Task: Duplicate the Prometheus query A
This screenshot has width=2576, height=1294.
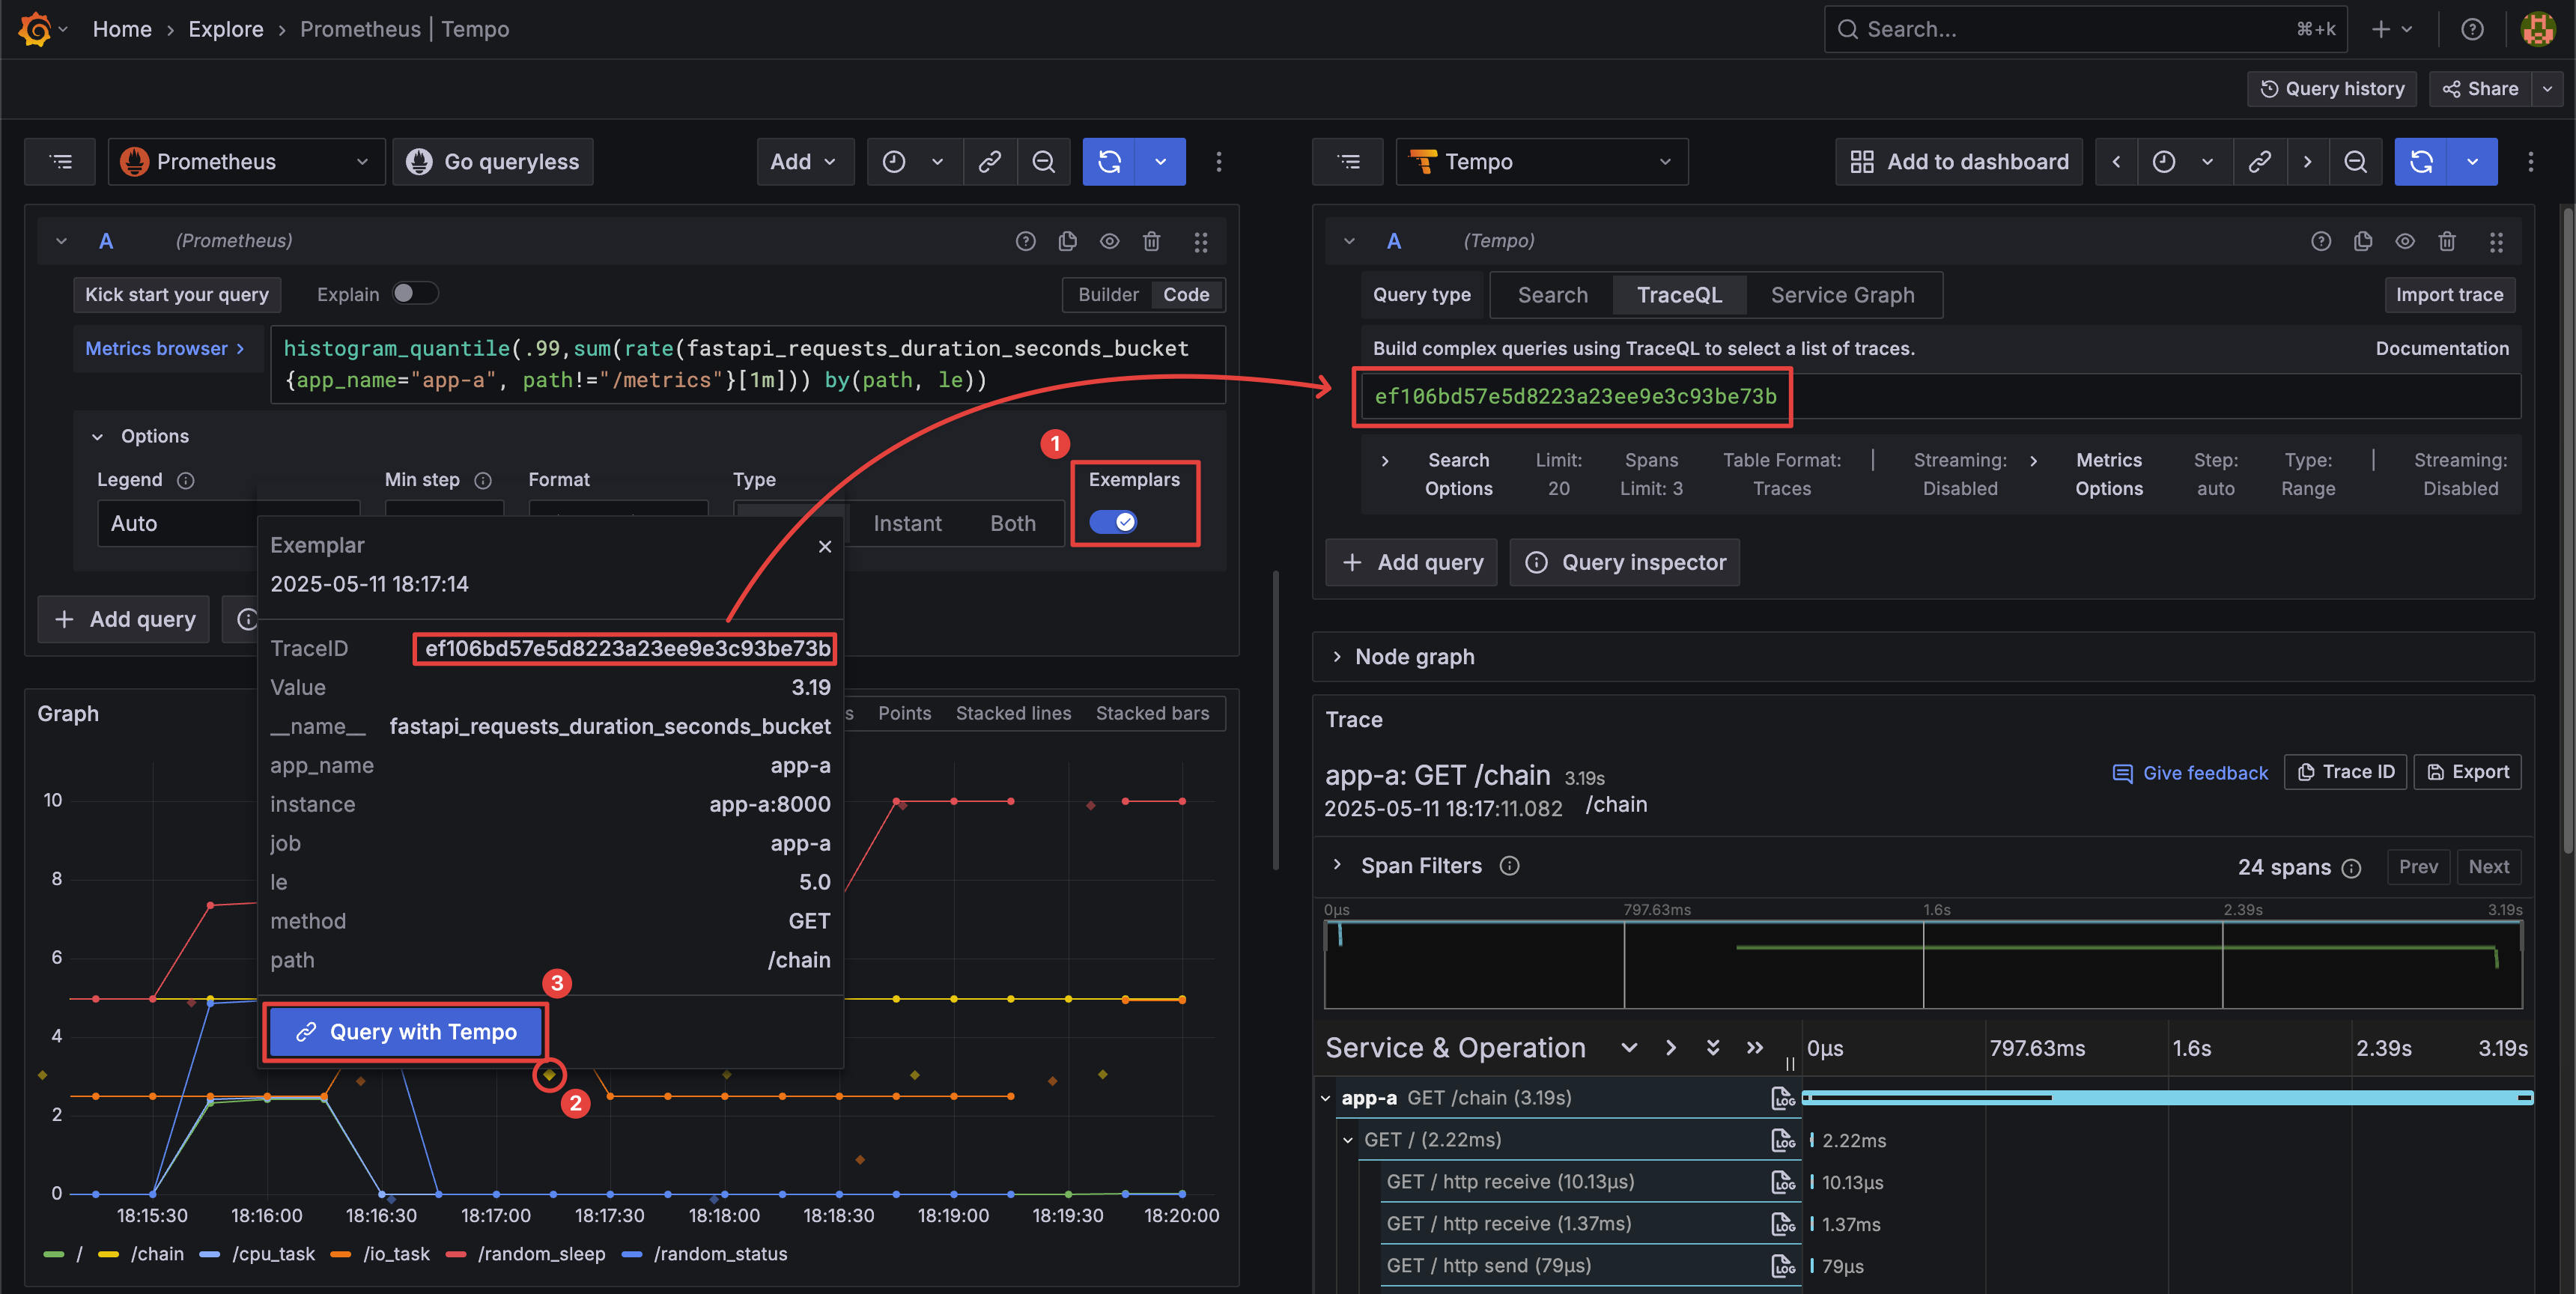Action: click(1067, 241)
